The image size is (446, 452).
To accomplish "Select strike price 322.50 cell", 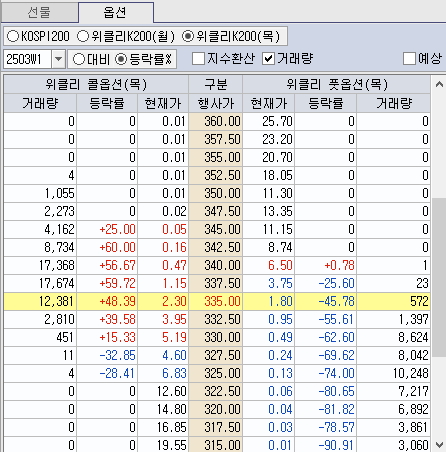I will coord(216,391).
